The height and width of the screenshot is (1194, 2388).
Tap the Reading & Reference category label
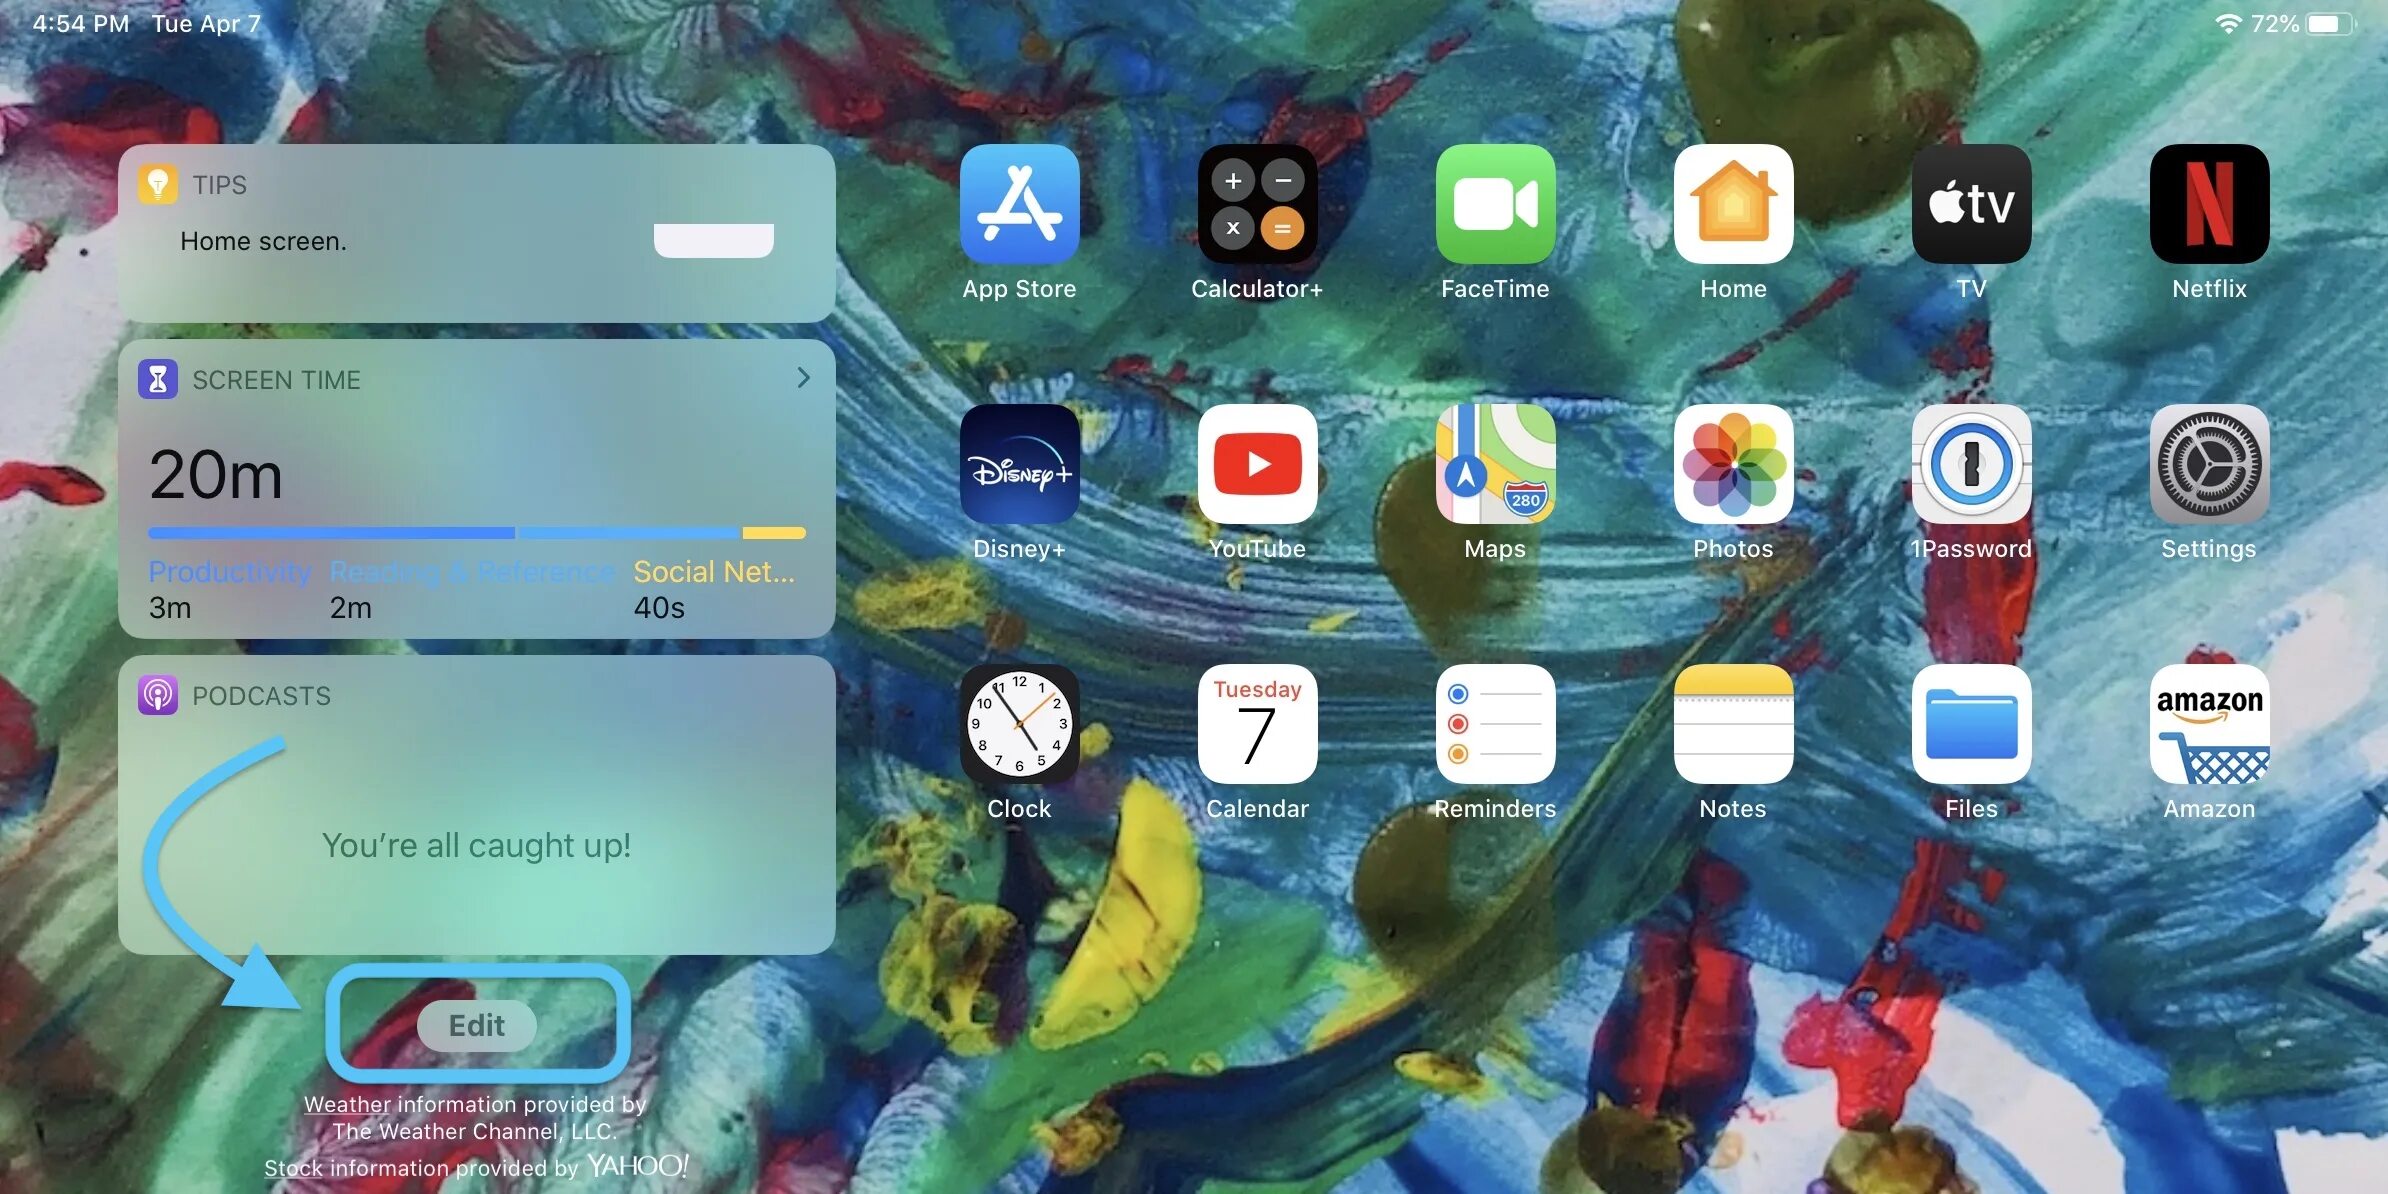point(472,571)
